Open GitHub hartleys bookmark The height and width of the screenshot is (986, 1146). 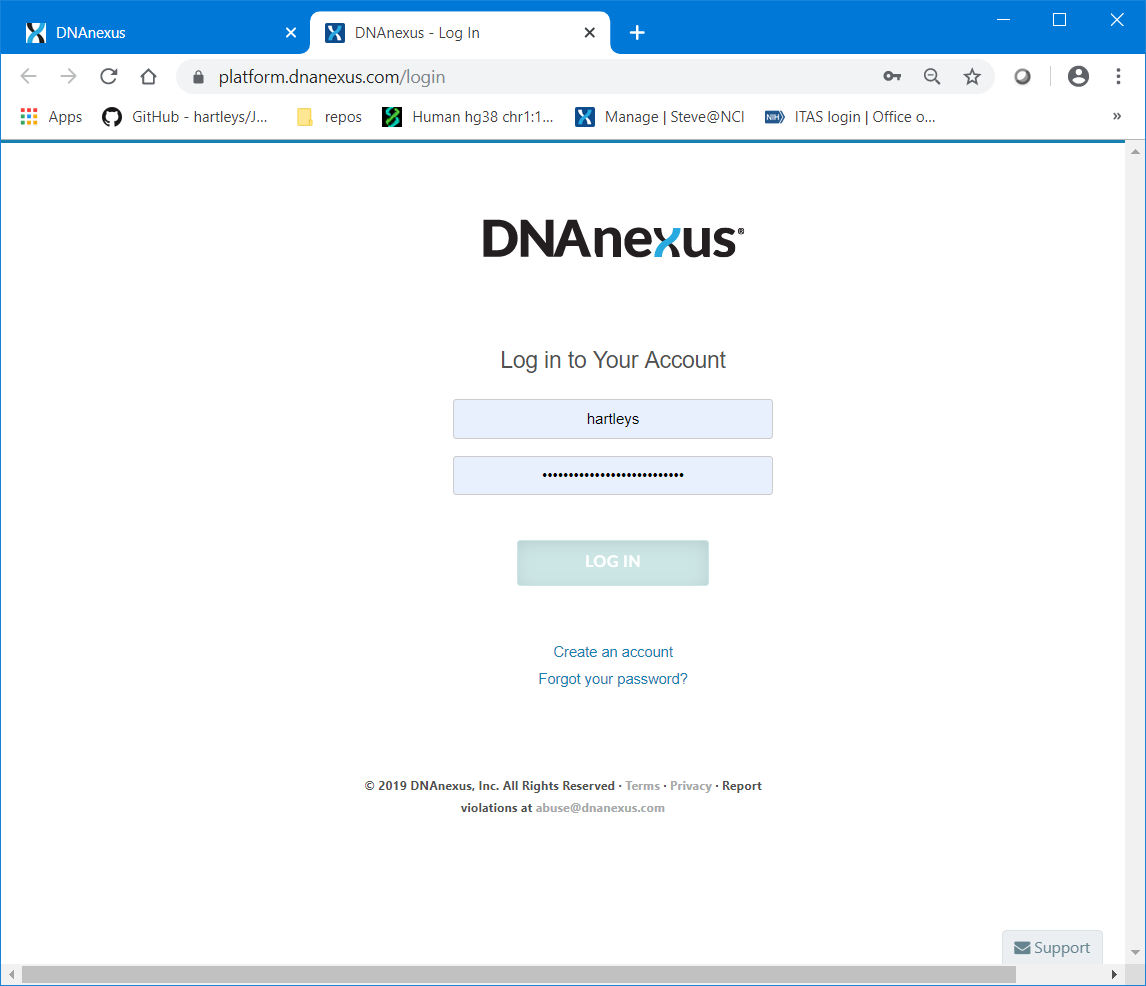pyautogui.click(x=186, y=117)
